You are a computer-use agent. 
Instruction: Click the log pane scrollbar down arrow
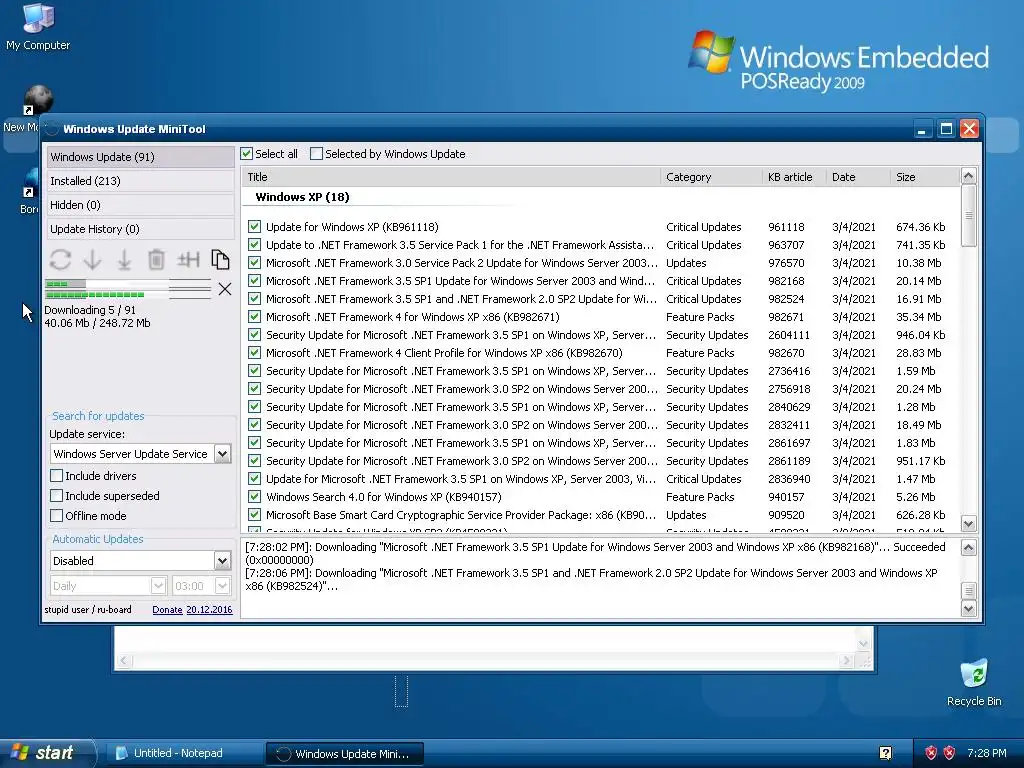[x=968, y=609]
